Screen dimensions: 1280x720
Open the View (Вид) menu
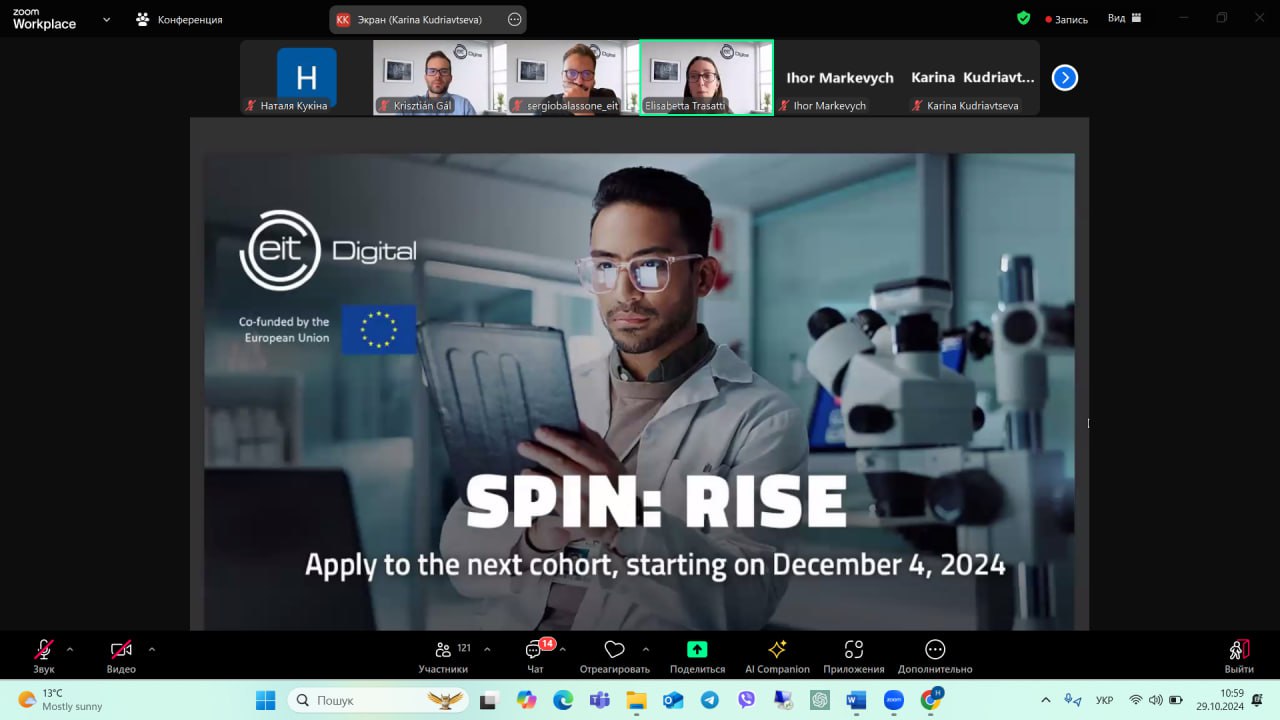(x=1122, y=18)
